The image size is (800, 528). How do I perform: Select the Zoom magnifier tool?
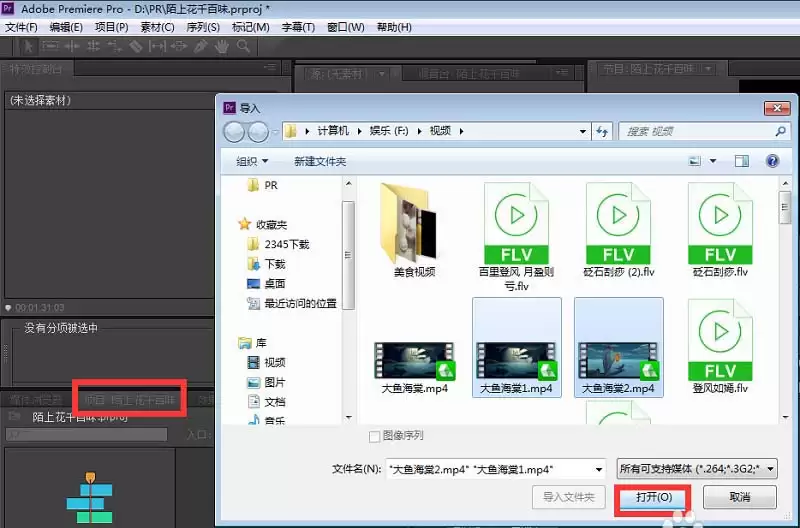click(243, 46)
